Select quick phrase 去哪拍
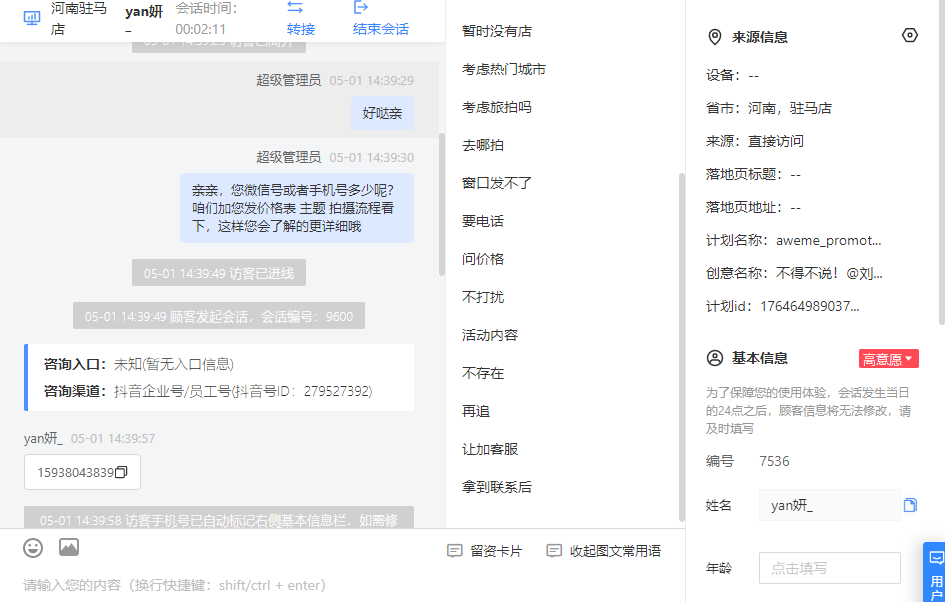Screen dimensions: 945x602 pyautogui.click(x=483, y=145)
